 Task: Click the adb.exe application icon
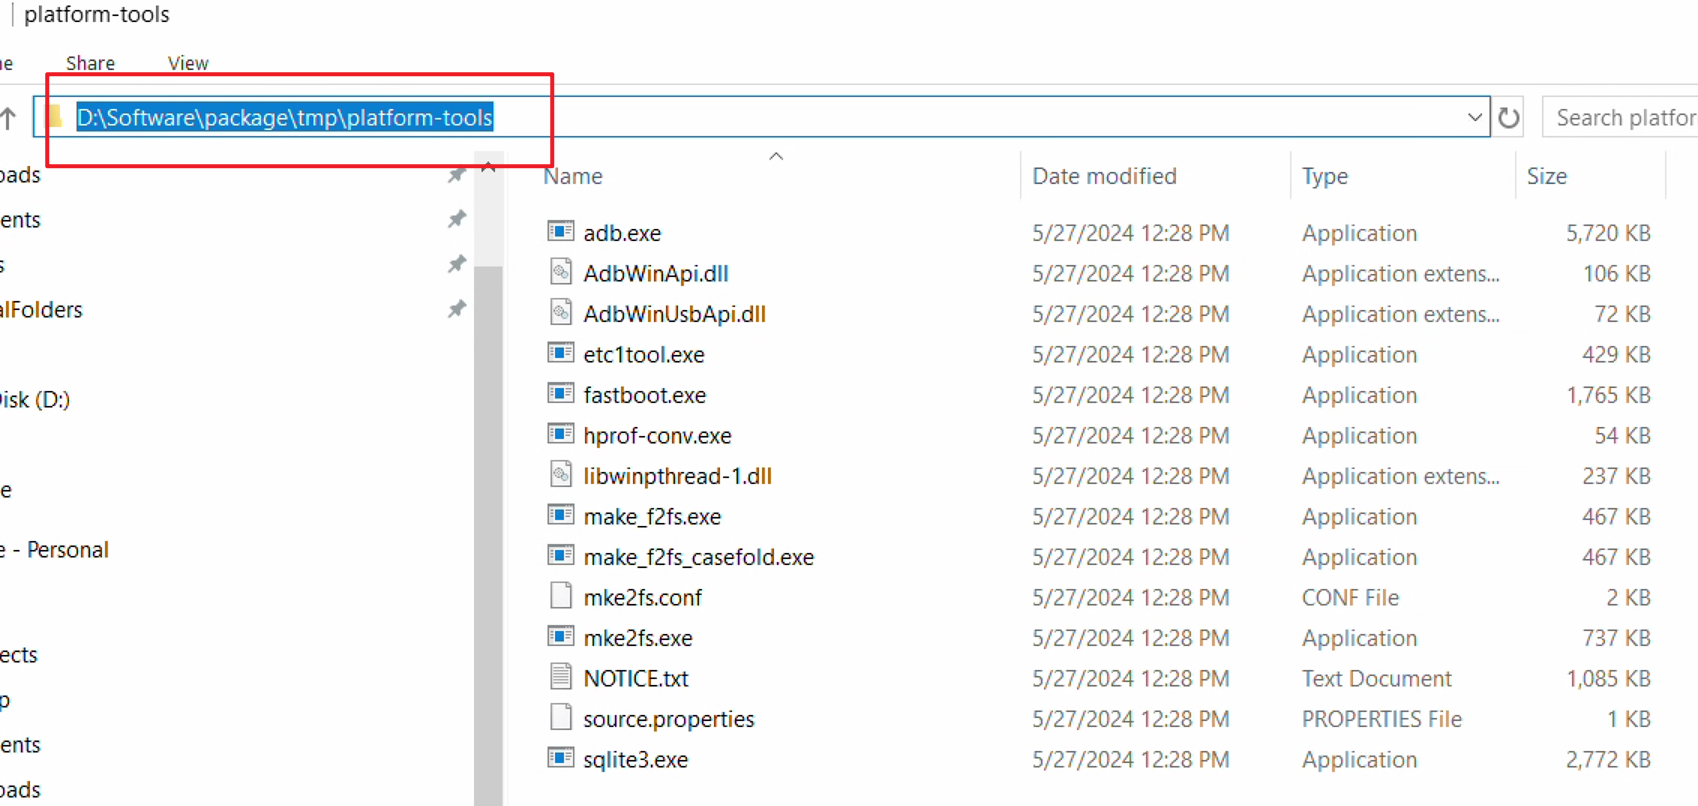coord(560,232)
